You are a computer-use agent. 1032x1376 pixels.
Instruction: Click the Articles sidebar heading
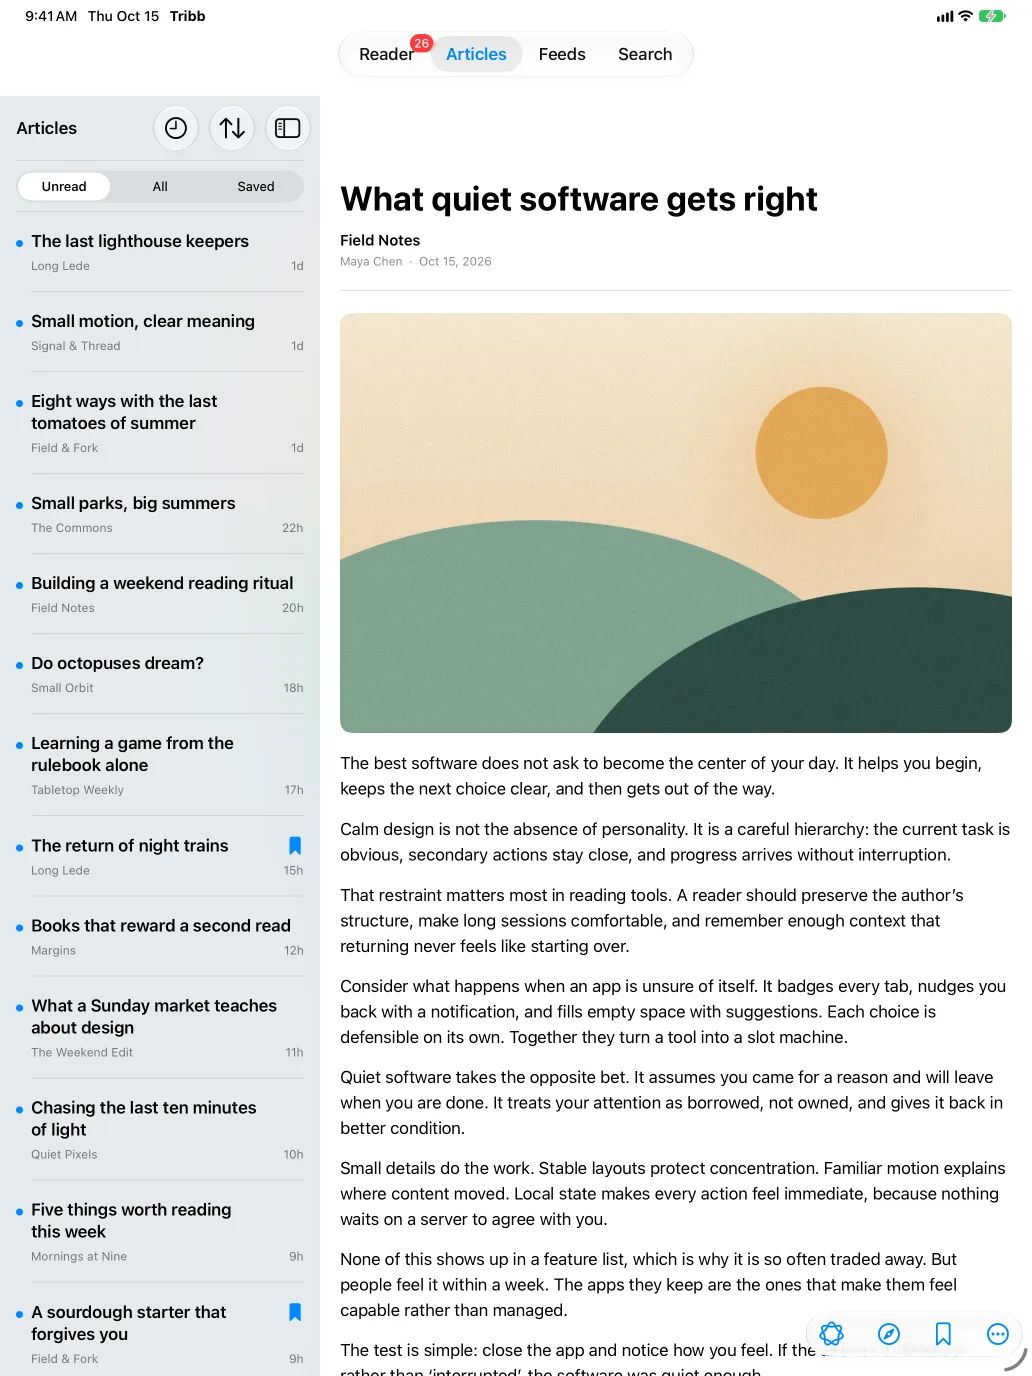47,128
